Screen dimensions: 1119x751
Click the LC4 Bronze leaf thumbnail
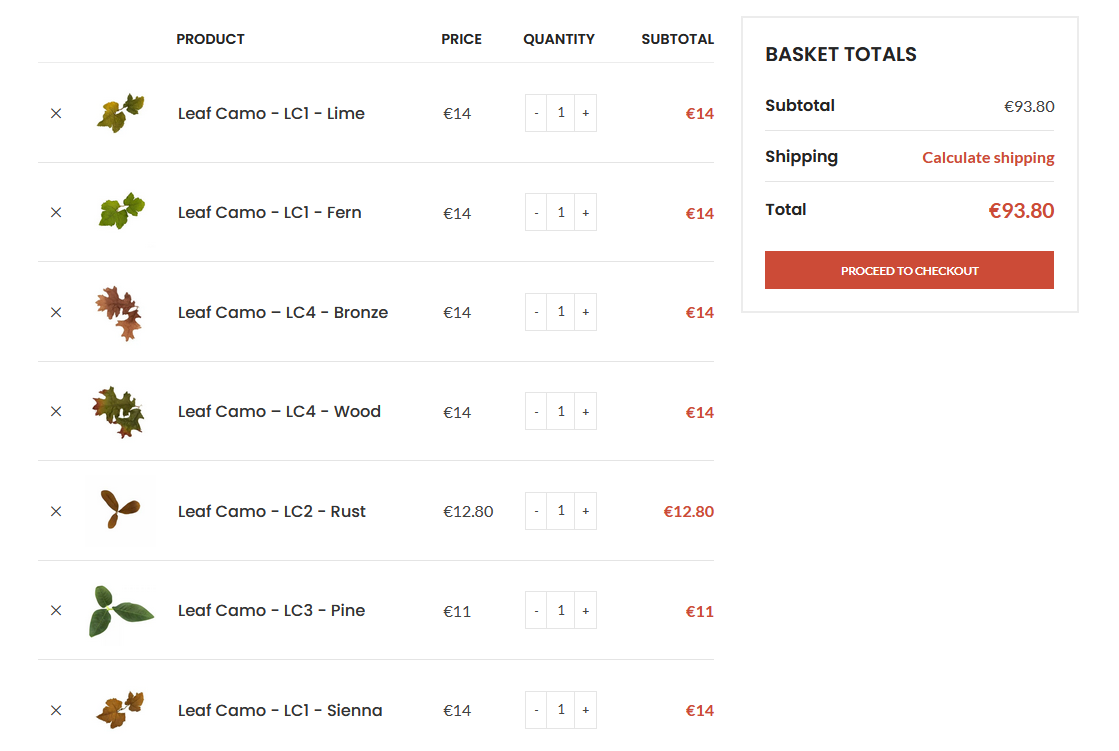[x=120, y=313]
